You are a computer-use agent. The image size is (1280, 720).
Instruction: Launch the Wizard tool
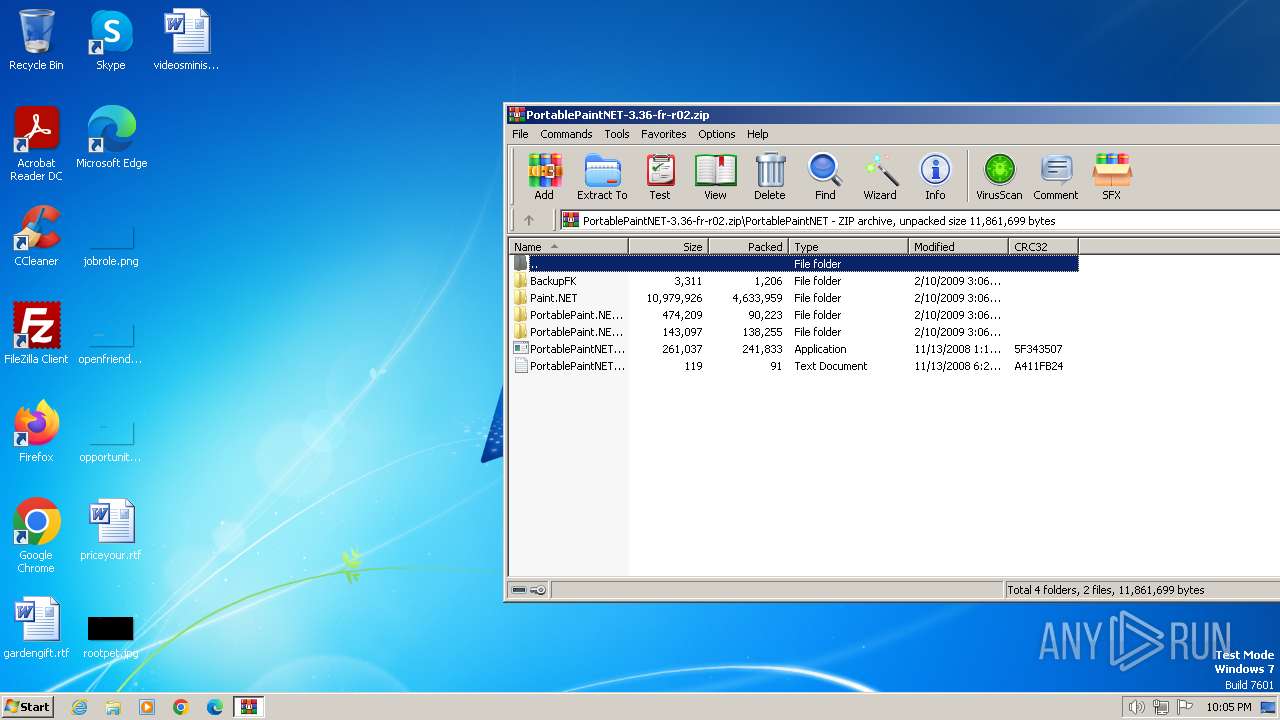click(880, 177)
